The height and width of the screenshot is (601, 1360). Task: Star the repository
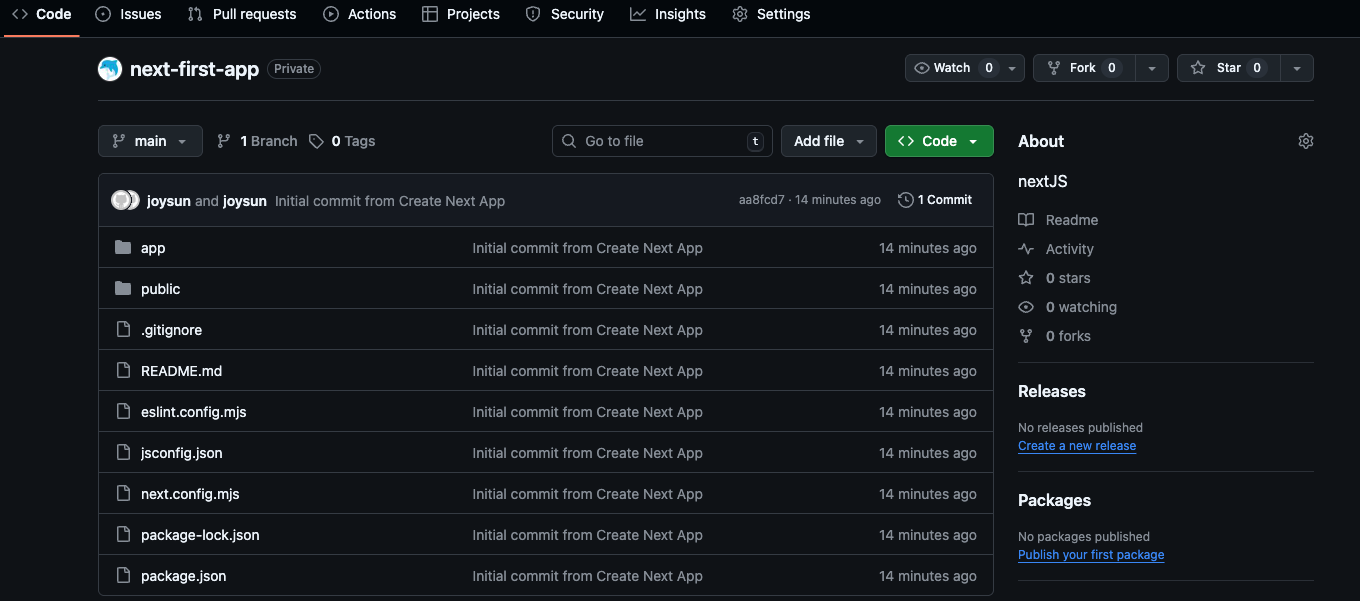[x=1228, y=68]
